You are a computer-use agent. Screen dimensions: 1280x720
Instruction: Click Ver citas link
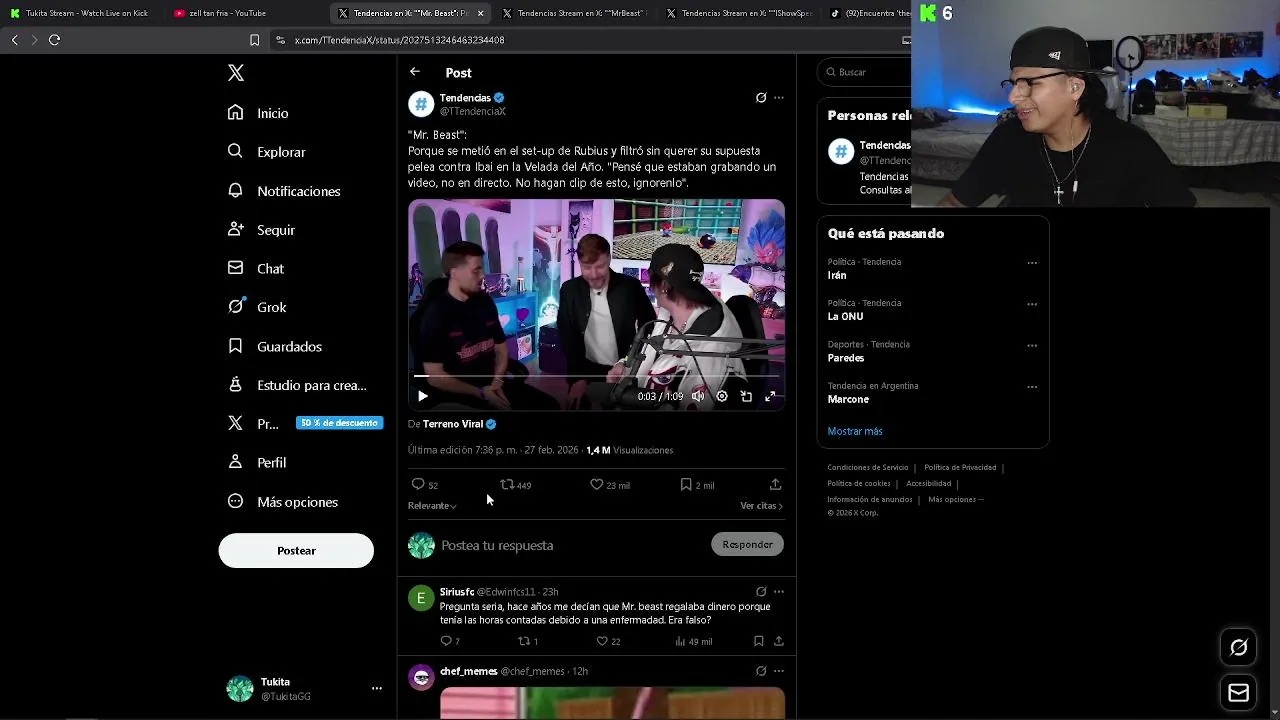[761, 506]
